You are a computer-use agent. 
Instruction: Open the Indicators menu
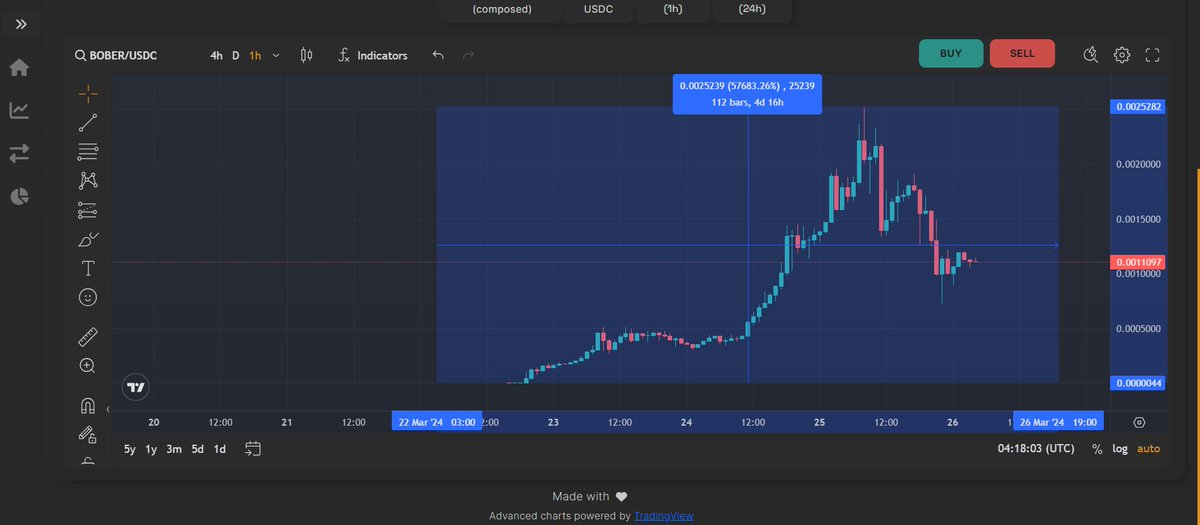tap(372, 55)
